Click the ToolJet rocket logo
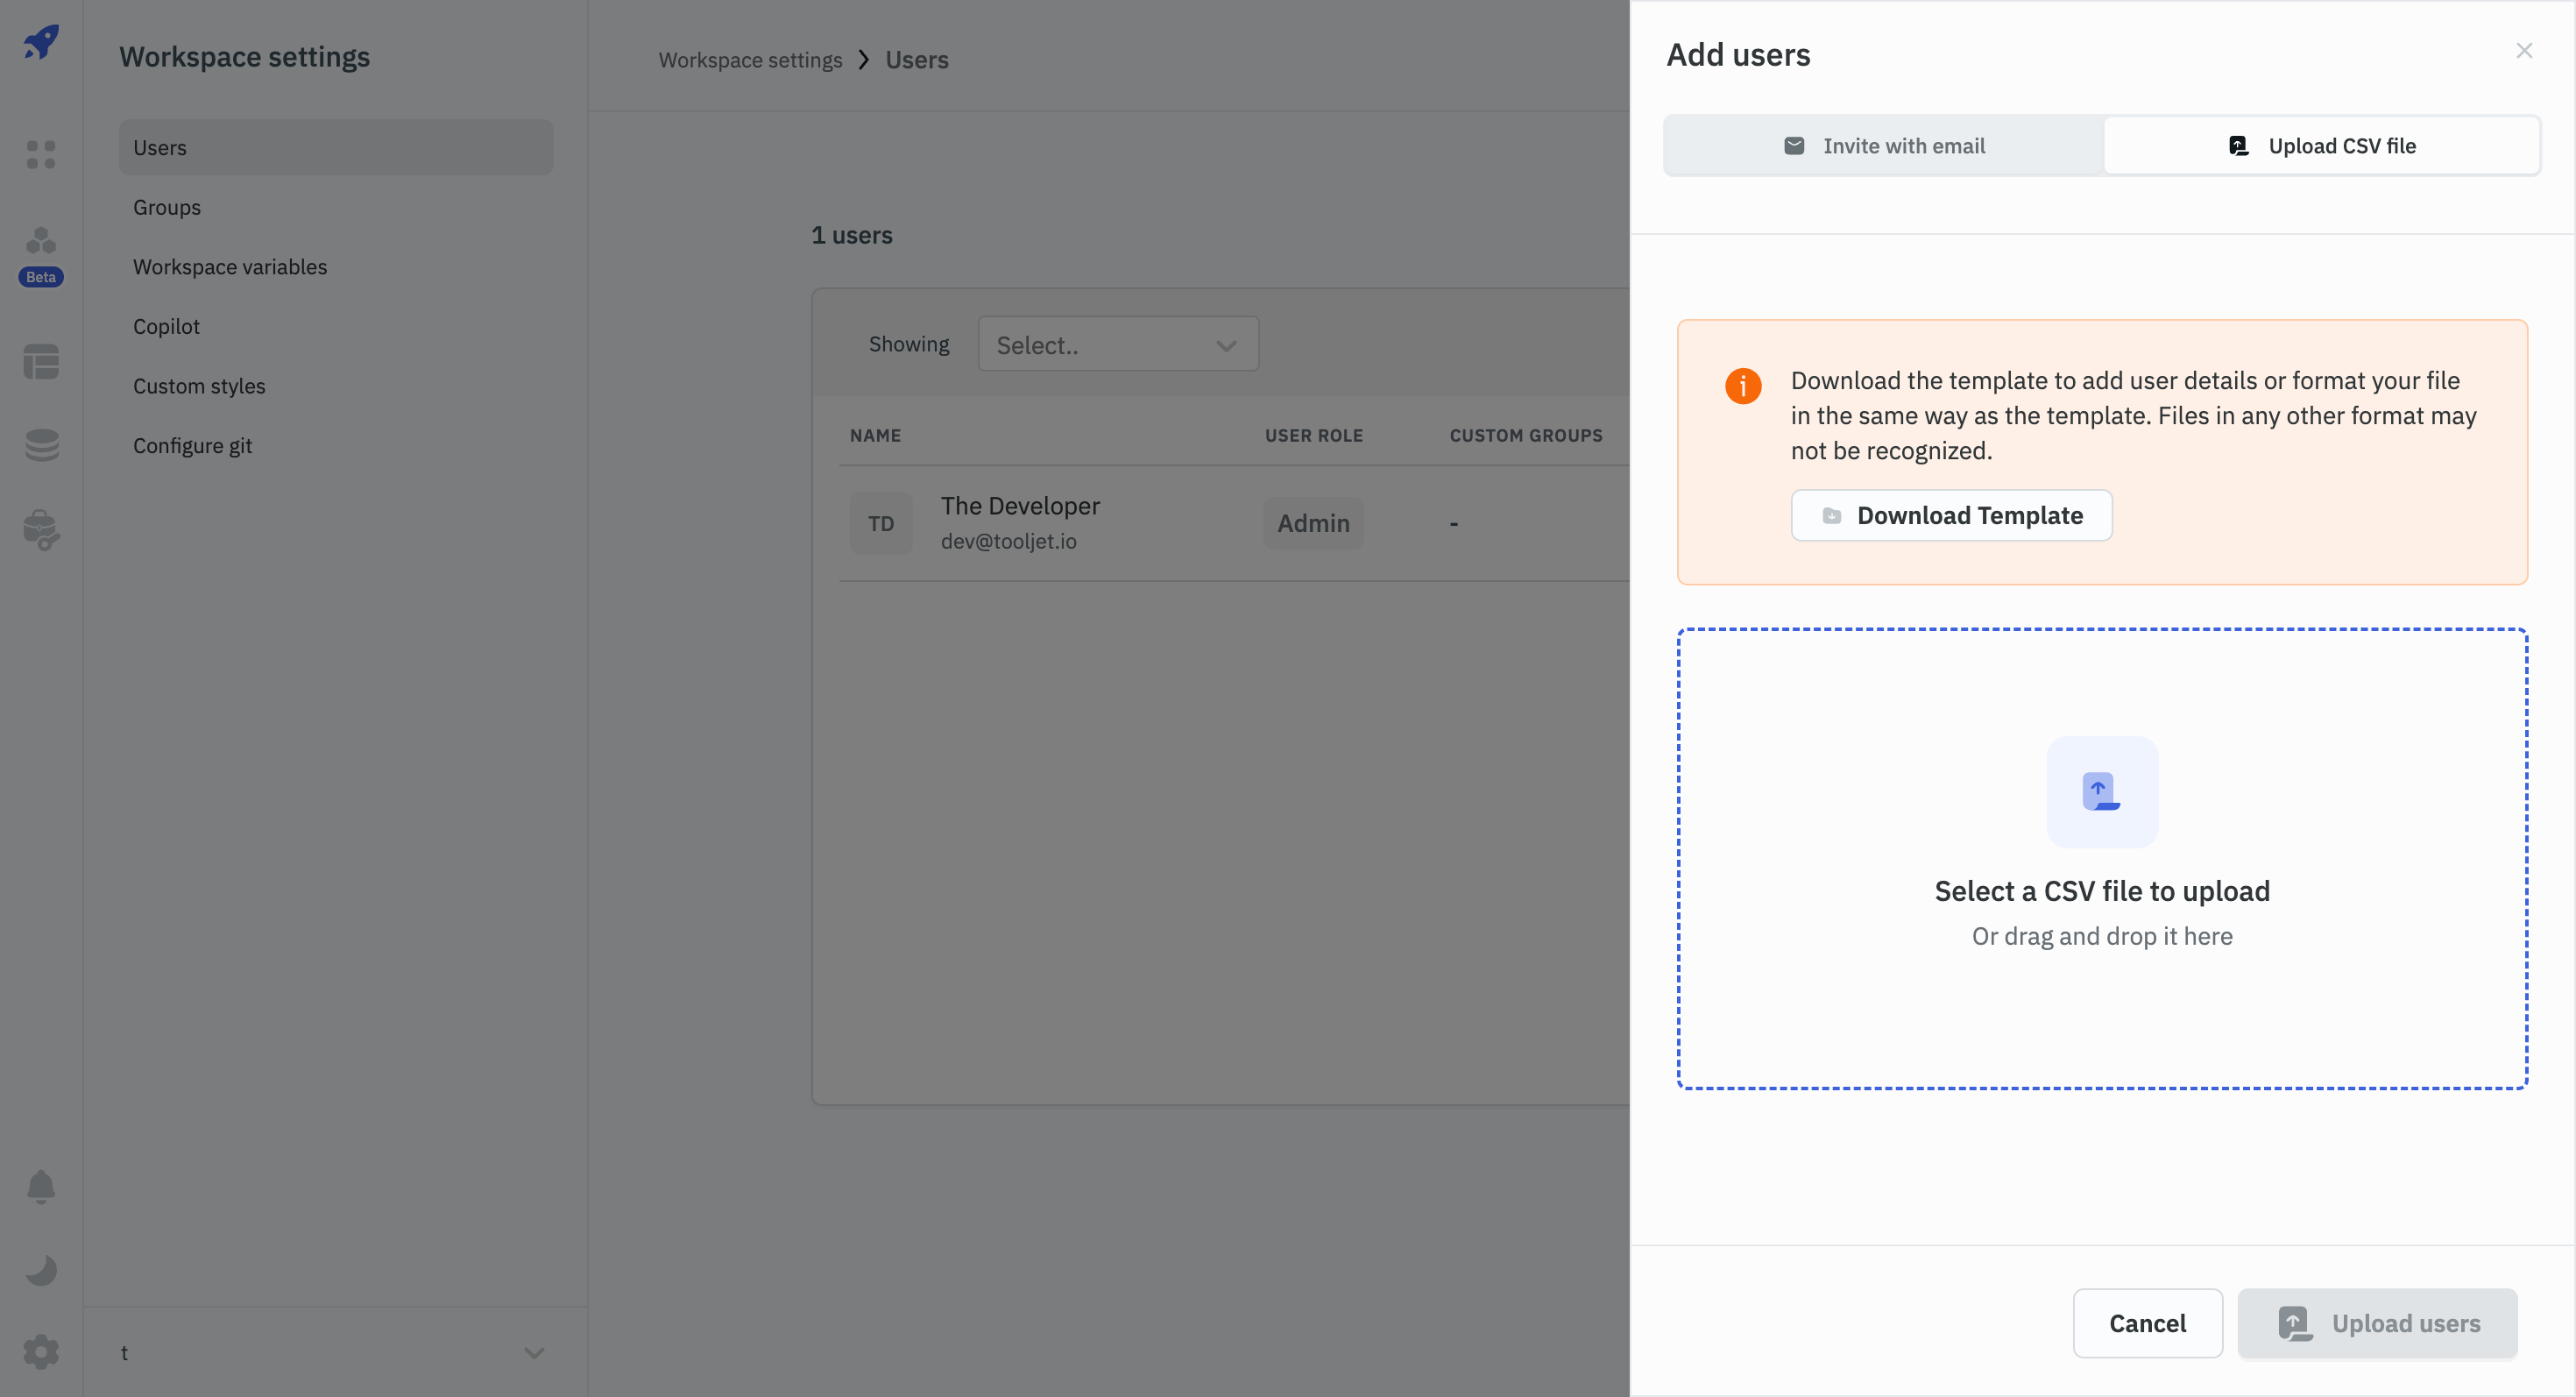Screen dimensions: 2576x1397 point(41,42)
